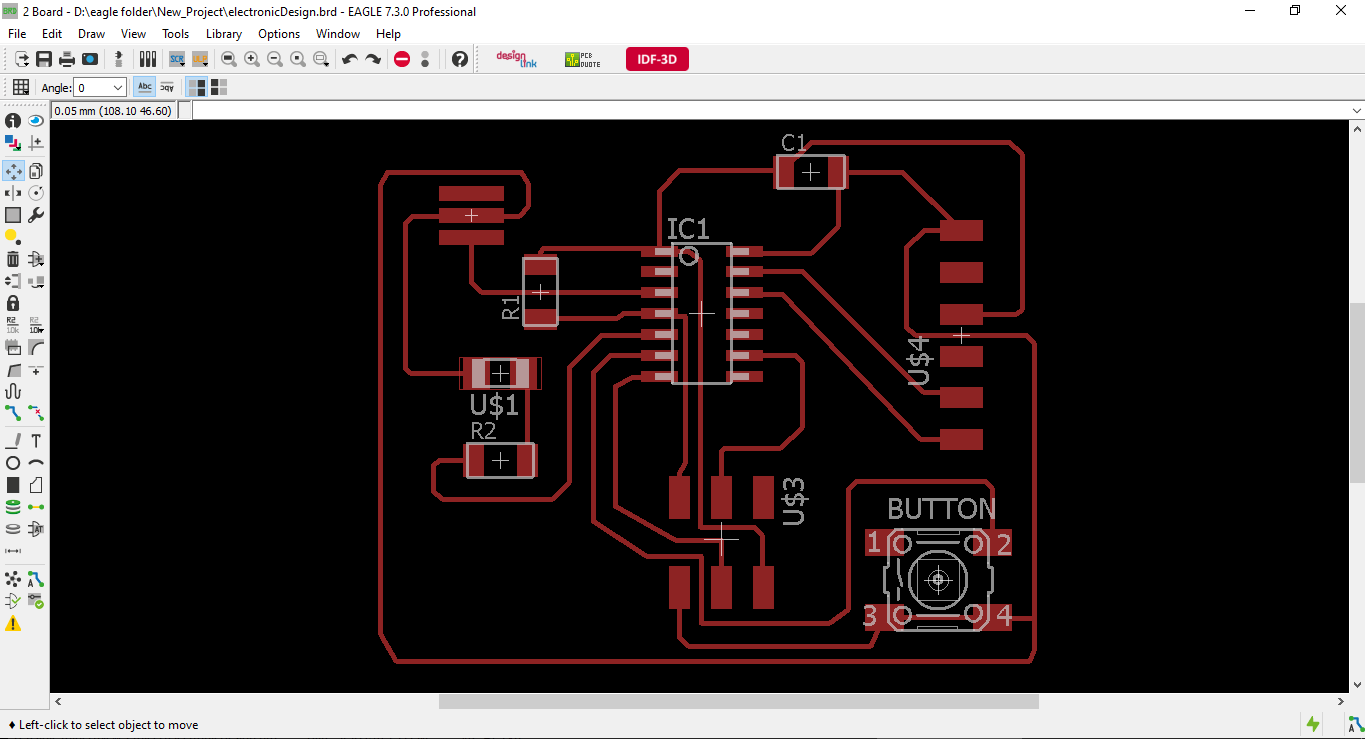Open the Replace tool dropdown
Screen dimensions: 1365x739
36,281
